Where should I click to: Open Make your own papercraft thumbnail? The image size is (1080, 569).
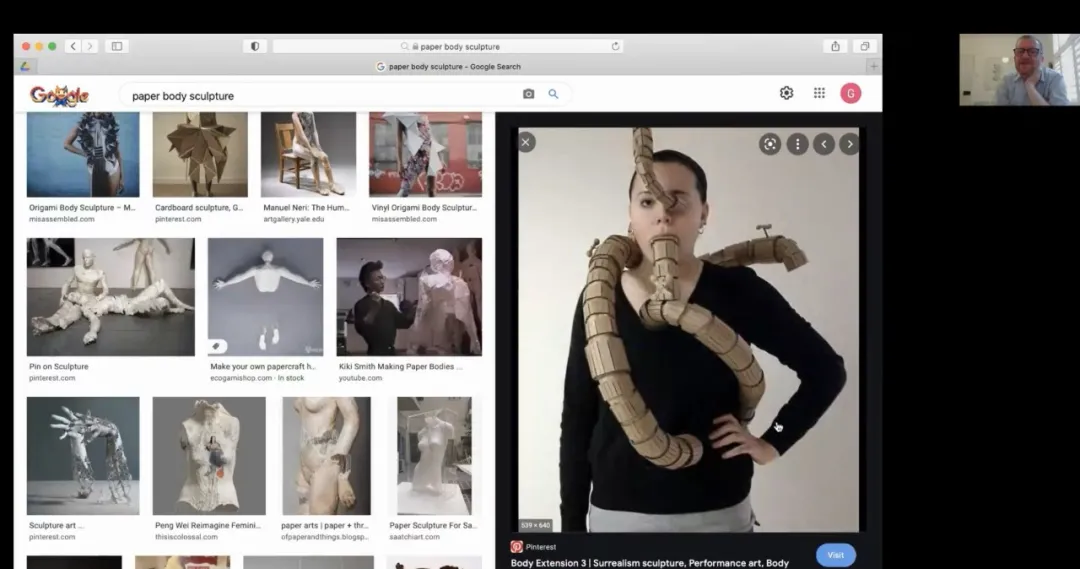[x=265, y=297]
